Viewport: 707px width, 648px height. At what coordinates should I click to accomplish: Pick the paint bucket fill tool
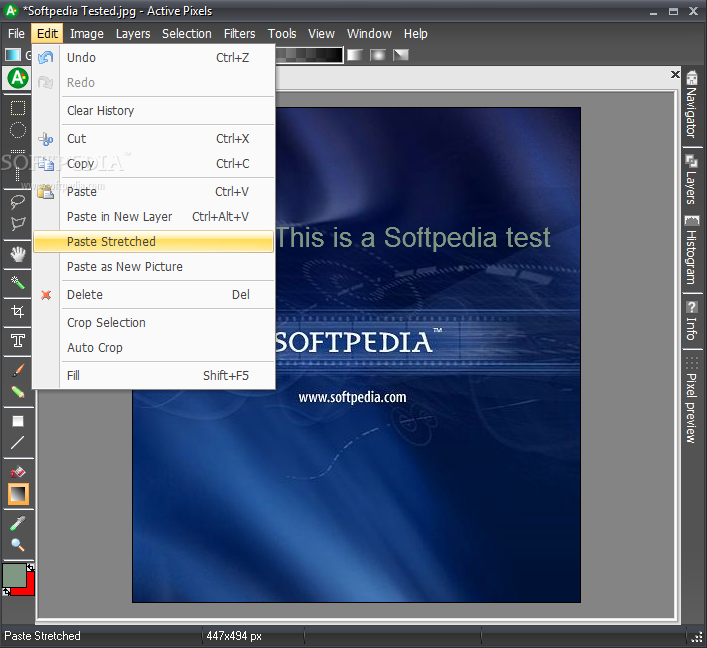(18, 472)
